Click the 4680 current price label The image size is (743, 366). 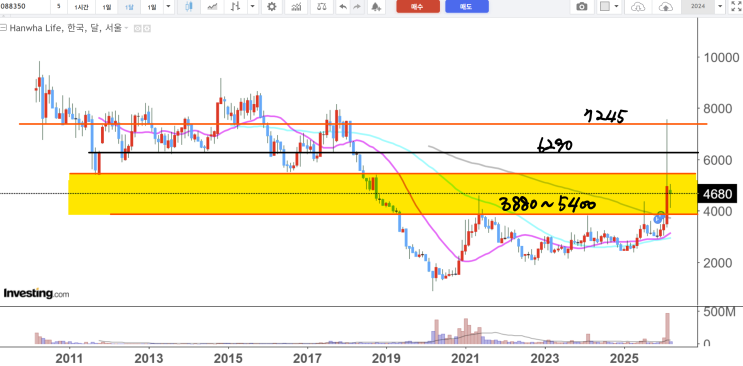coord(717,194)
